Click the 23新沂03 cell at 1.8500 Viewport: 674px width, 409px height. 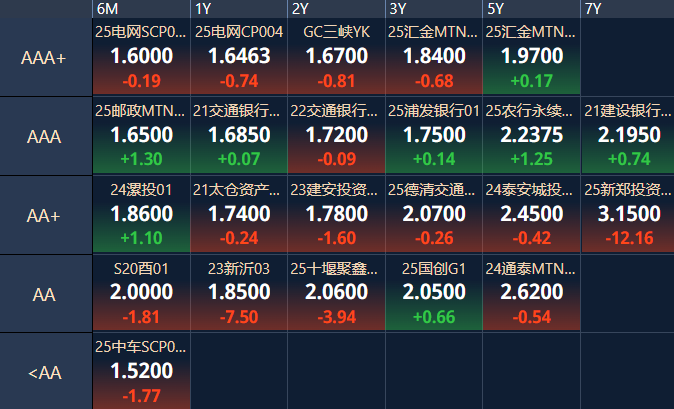point(239,293)
